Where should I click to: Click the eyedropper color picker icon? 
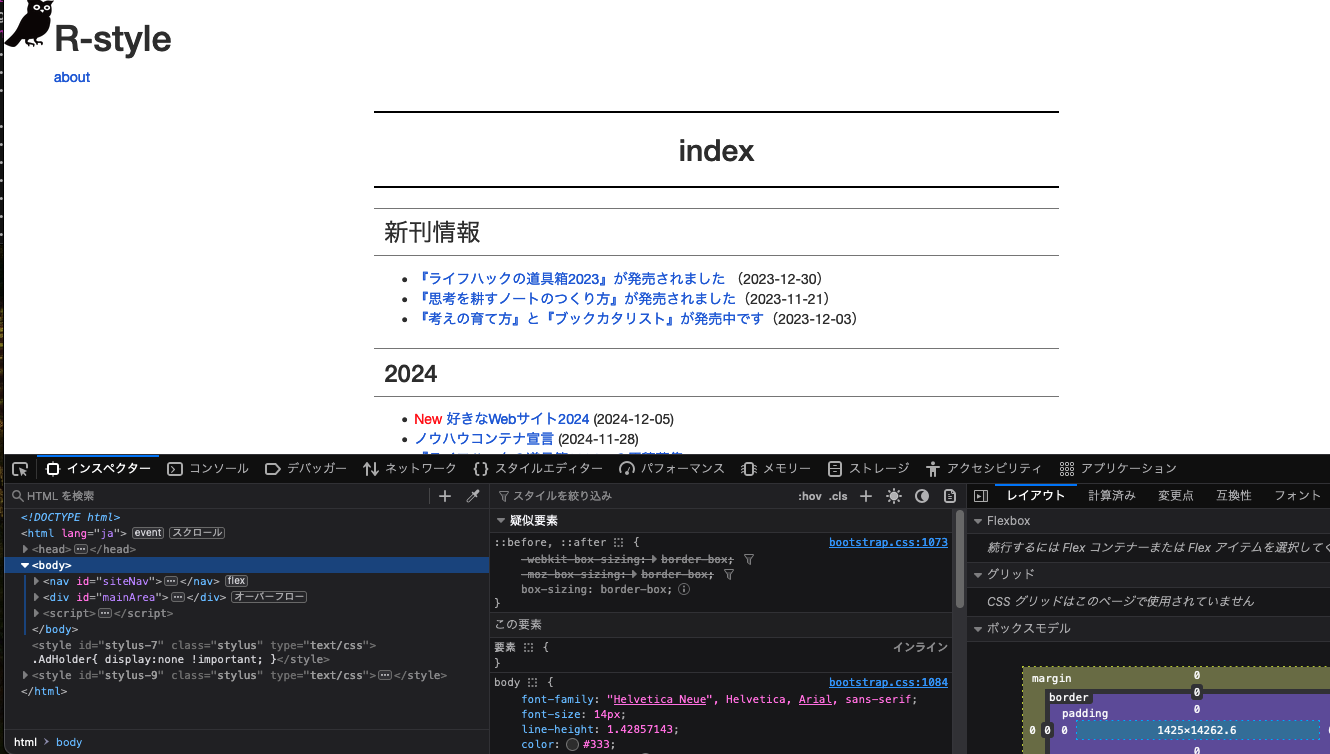coord(473,496)
